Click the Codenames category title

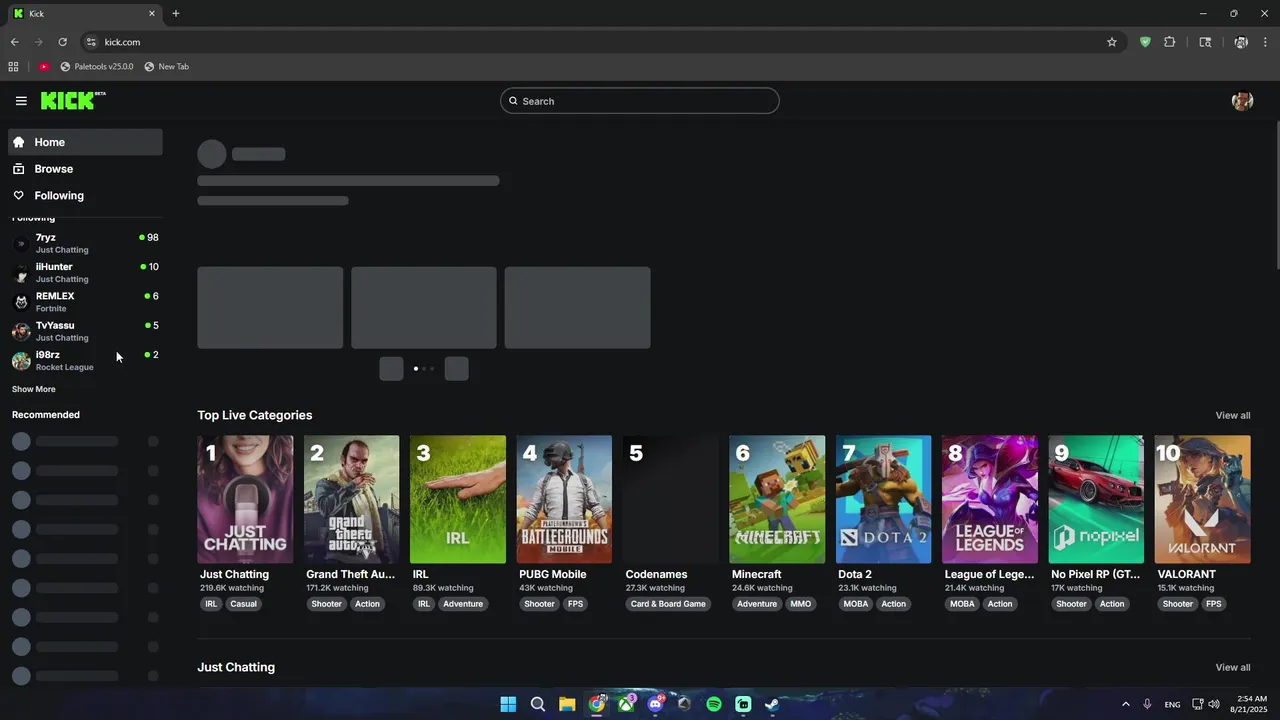(x=656, y=574)
